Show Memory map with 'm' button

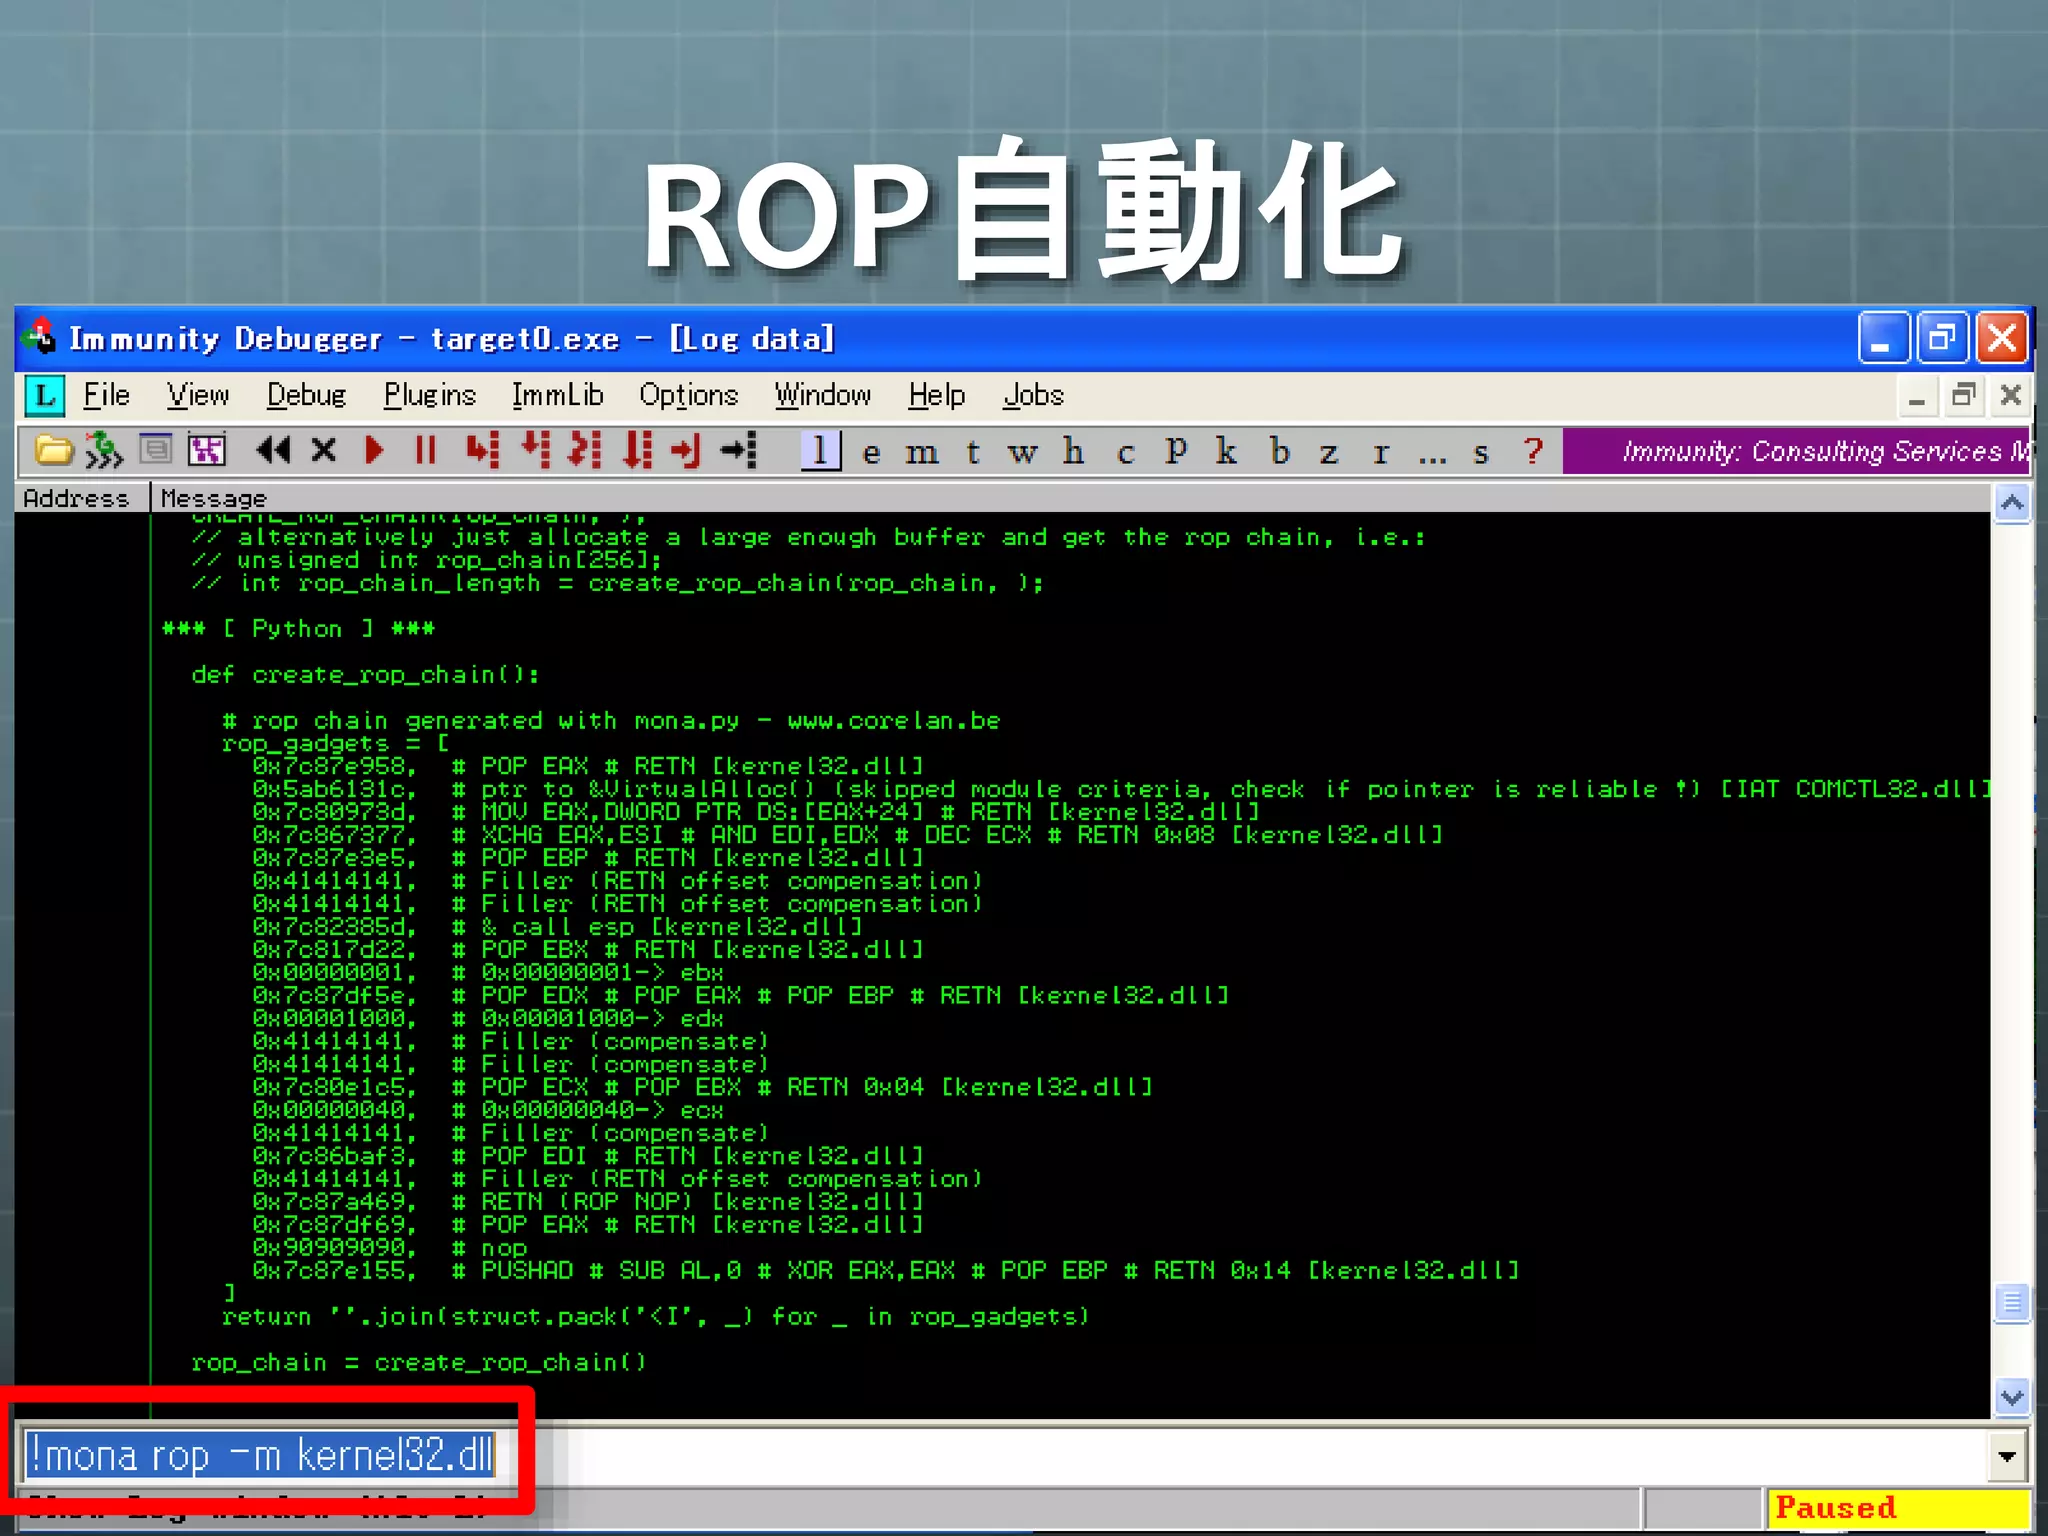click(922, 452)
